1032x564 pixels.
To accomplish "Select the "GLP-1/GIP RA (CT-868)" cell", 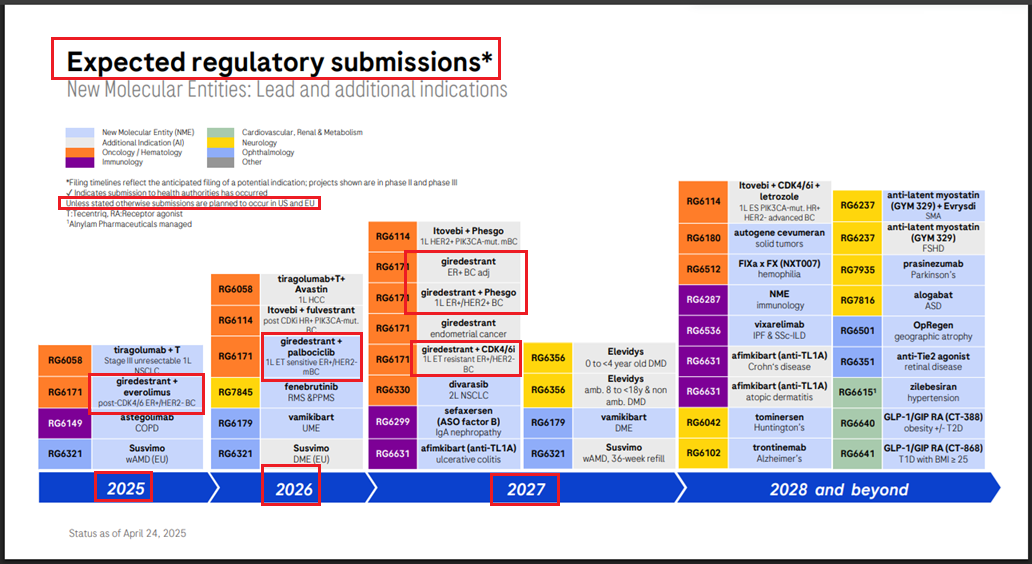I will [933, 453].
